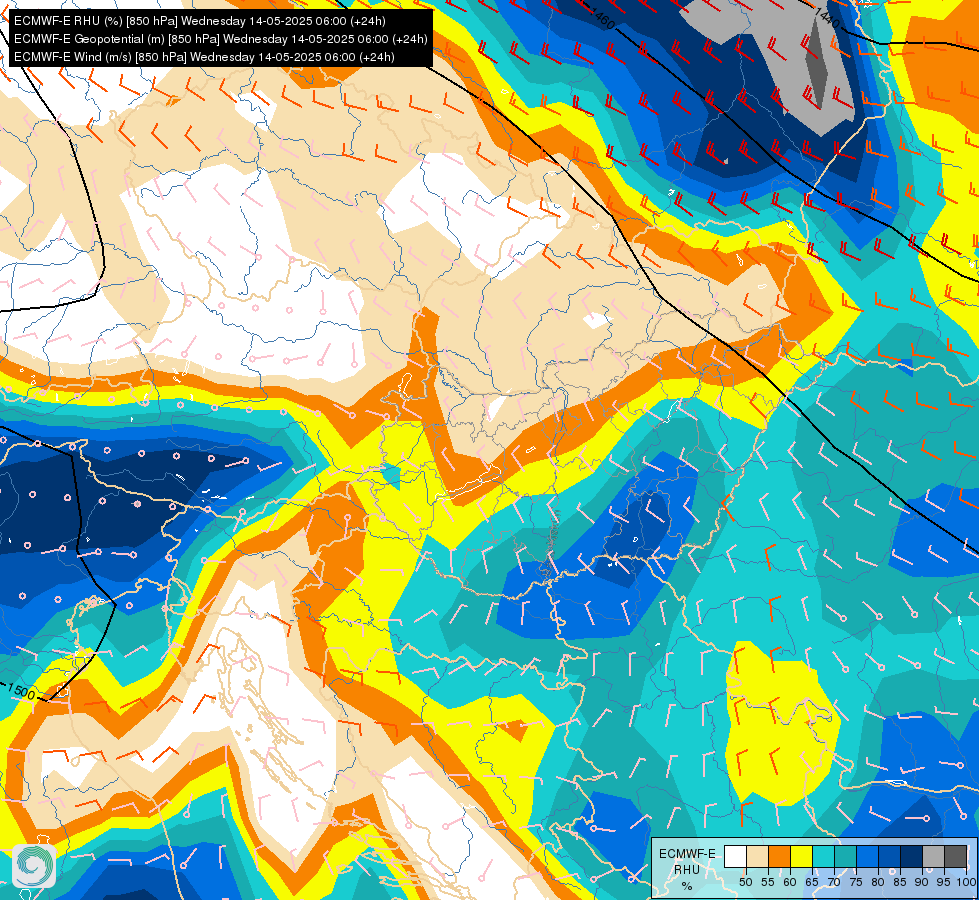Click the % unit label in the legend
979x900 pixels.
687,886
